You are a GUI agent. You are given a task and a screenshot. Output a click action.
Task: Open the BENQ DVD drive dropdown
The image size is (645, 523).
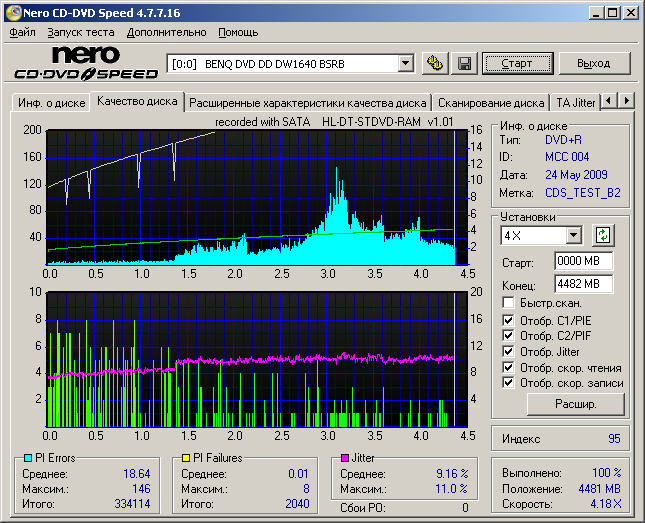405,64
